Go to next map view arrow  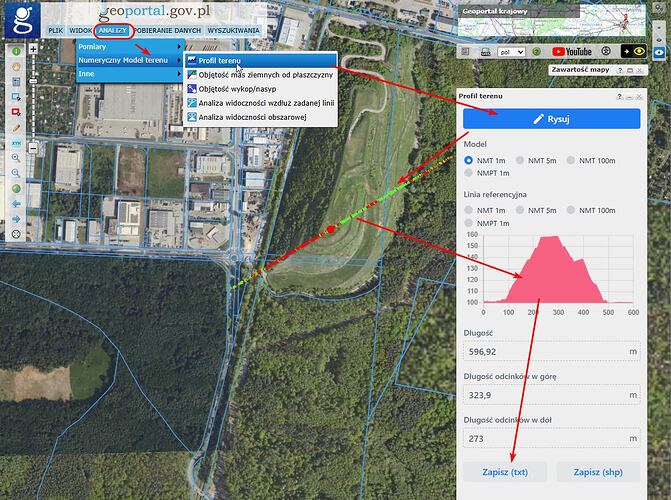[x=16, y=219]
